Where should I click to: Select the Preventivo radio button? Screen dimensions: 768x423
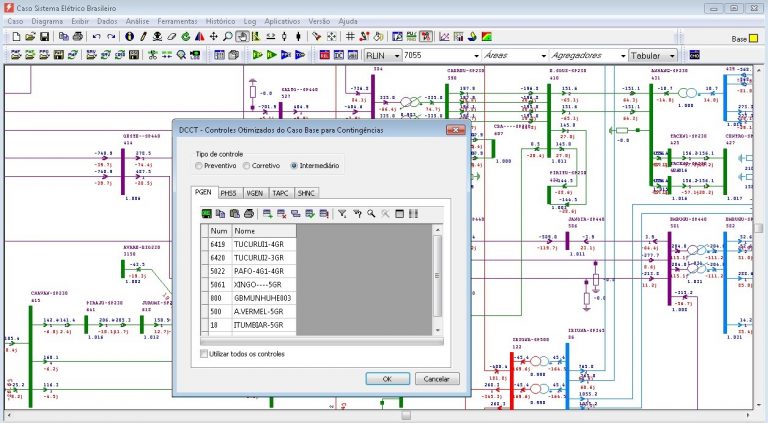(x=200, y=165)
